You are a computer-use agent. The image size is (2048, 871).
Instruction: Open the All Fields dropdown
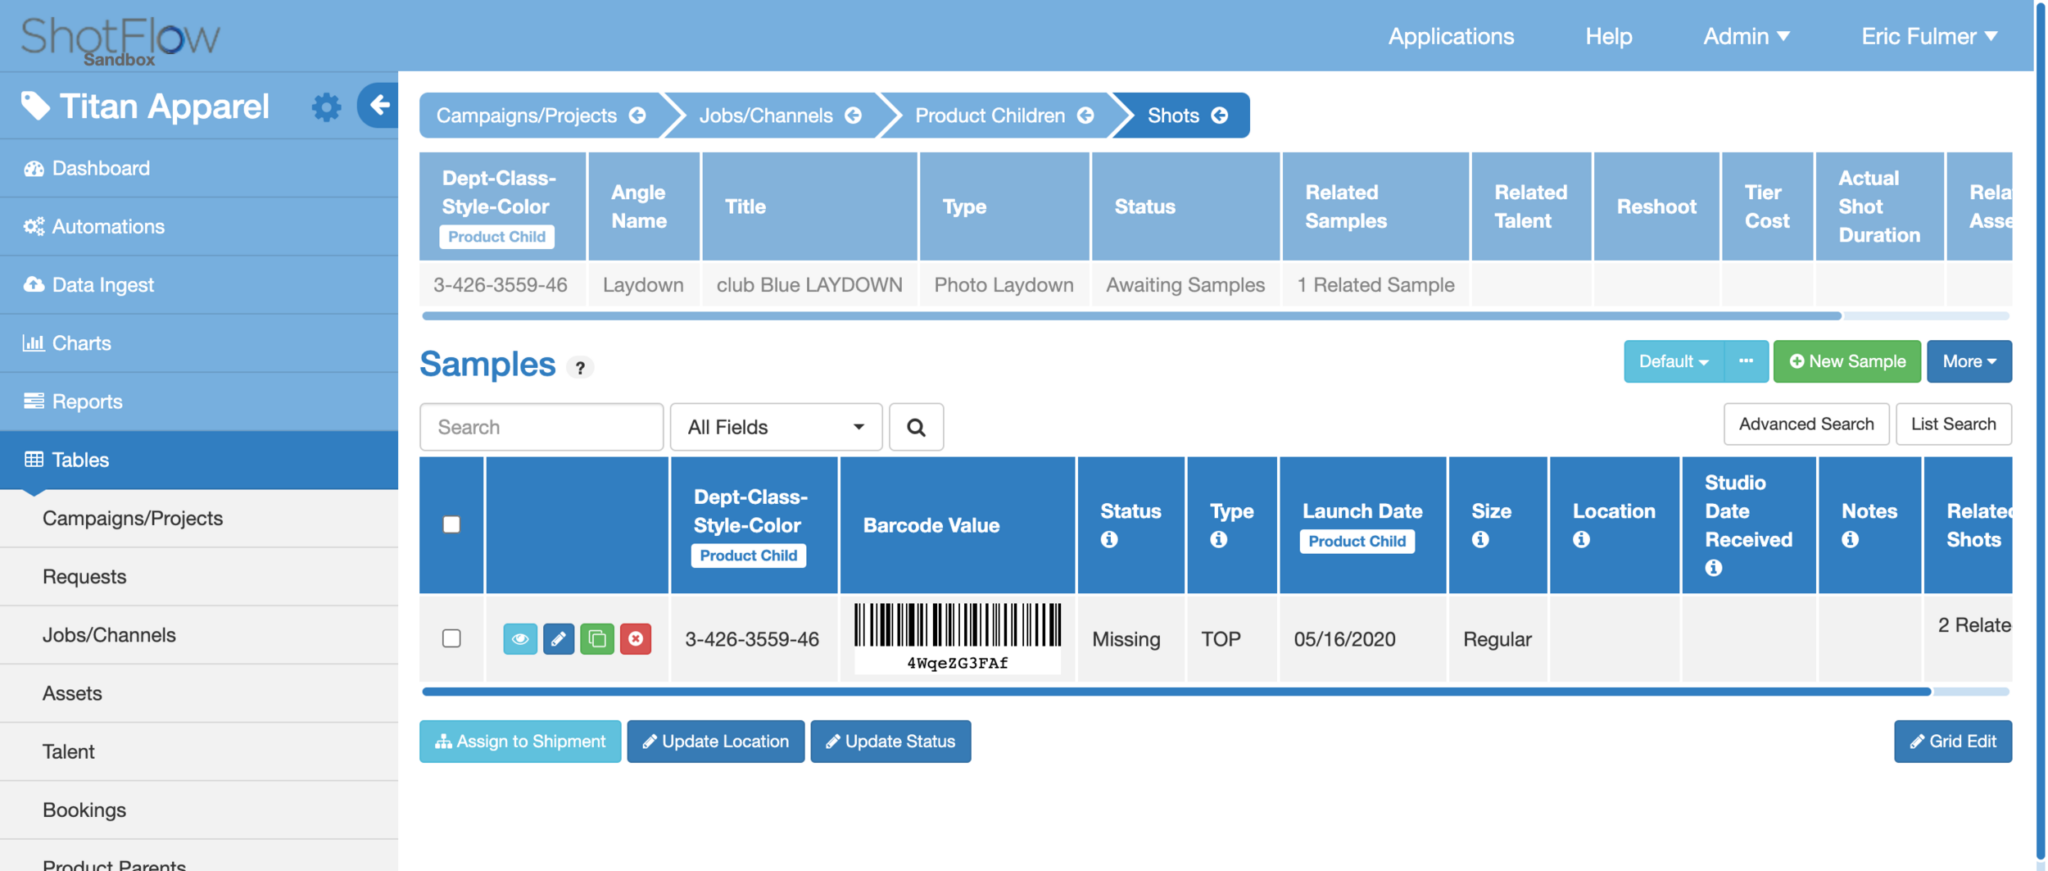point(776,427)
